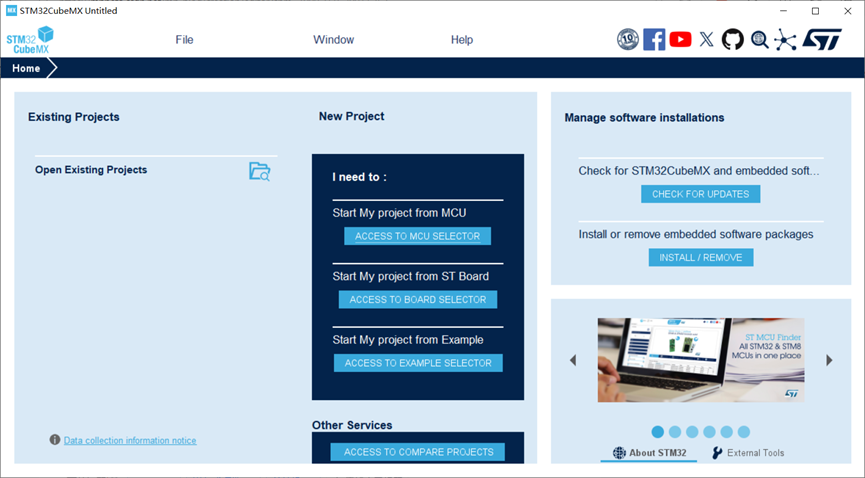Screen dimensions: 865x478
Task: Open the Window menu
Action: (x=333, y=40)
